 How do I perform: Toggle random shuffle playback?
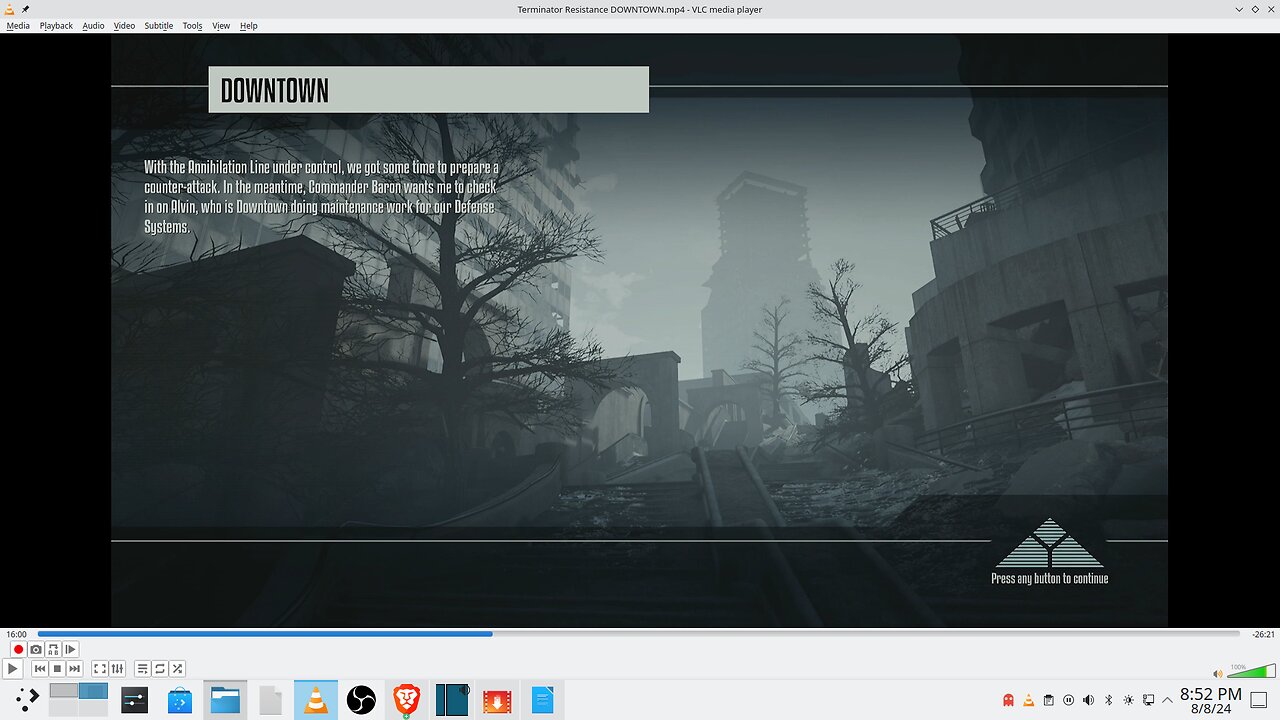(177, 669)
